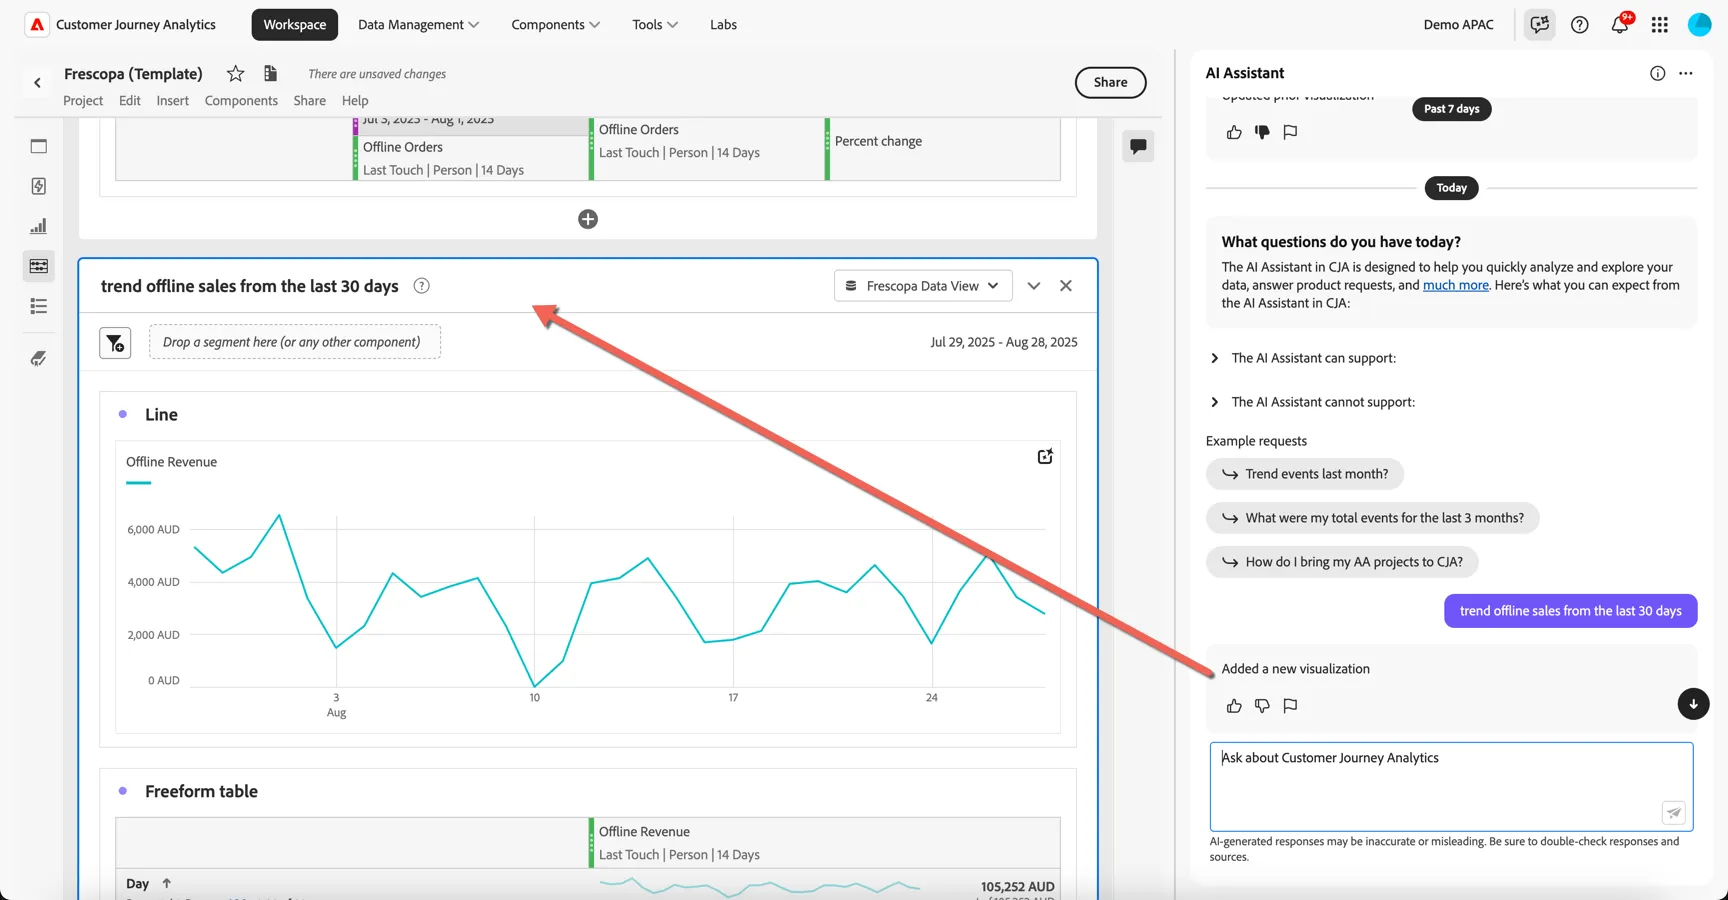1728x900 pixels.
Task: Open the Components dropdown in top nav
Action: coord(555,24)
